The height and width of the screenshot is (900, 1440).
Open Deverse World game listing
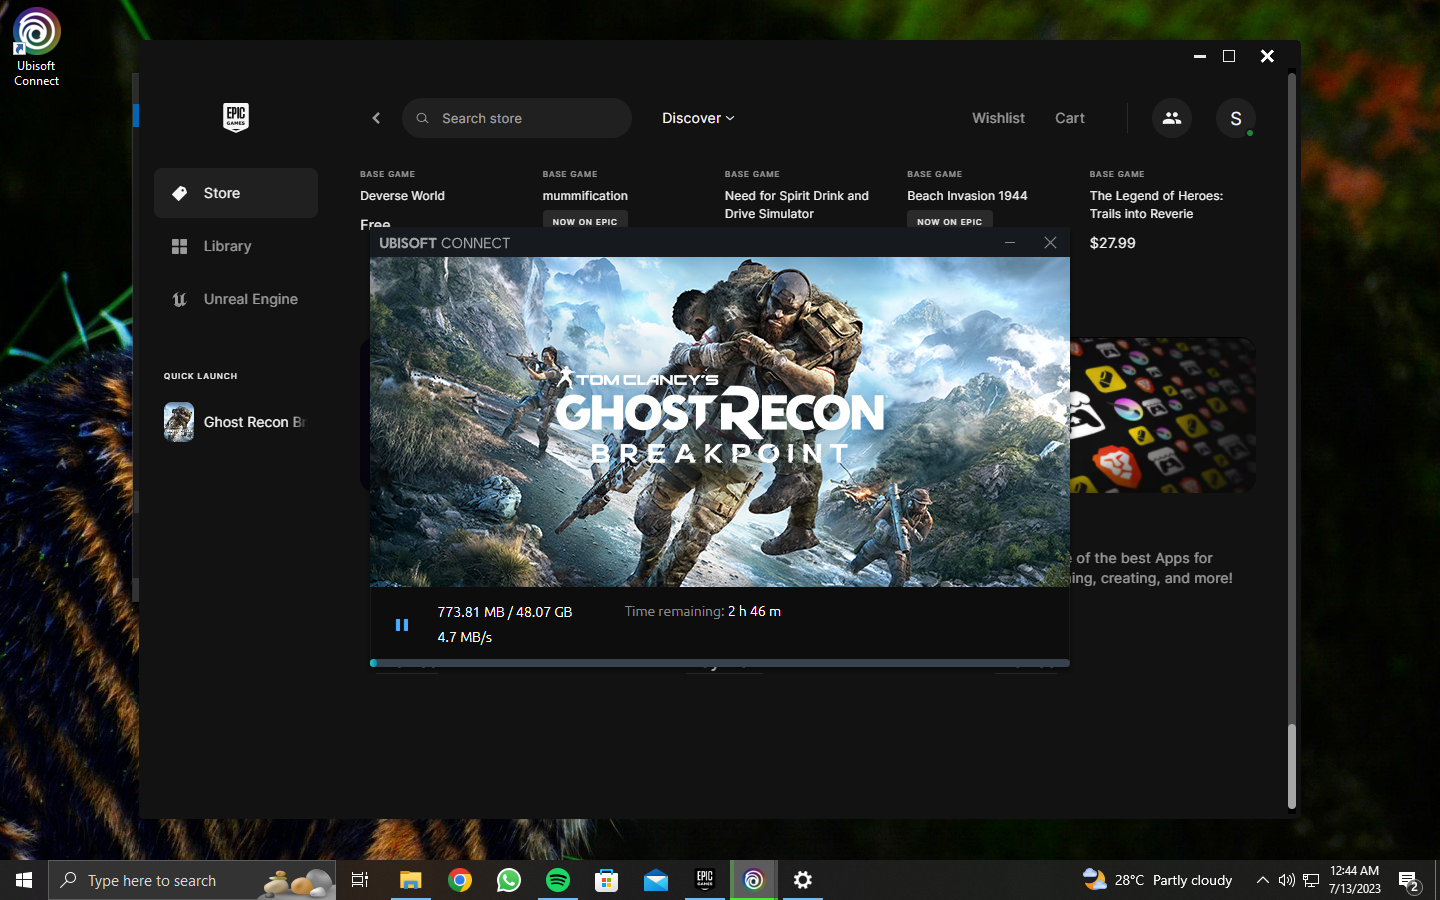pos(402,196)
